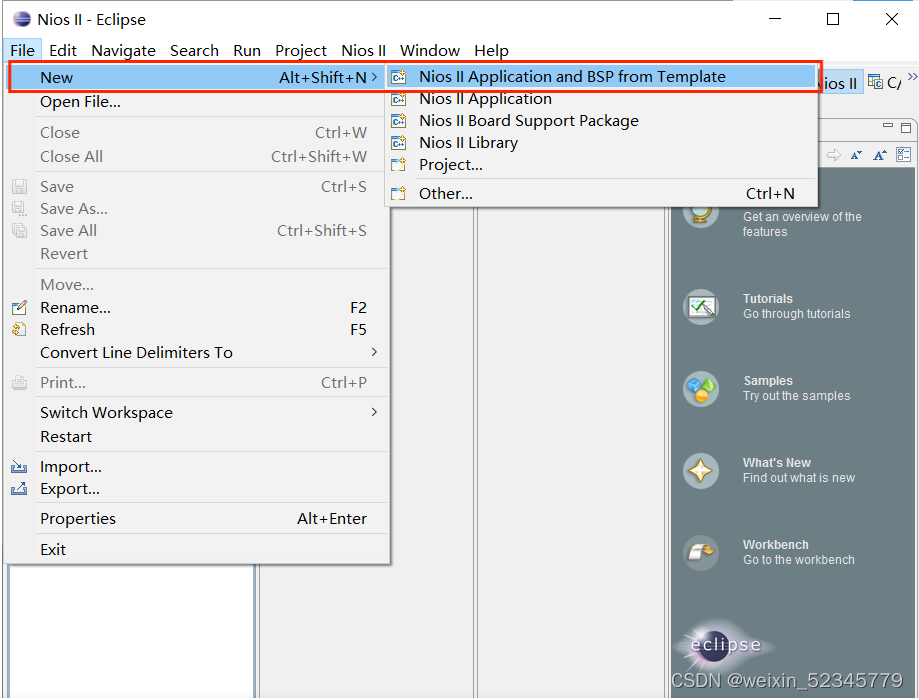The height and width of the screenshot is (700, 919).
Task: Open Properties from File menu
Action: (198, 519)
